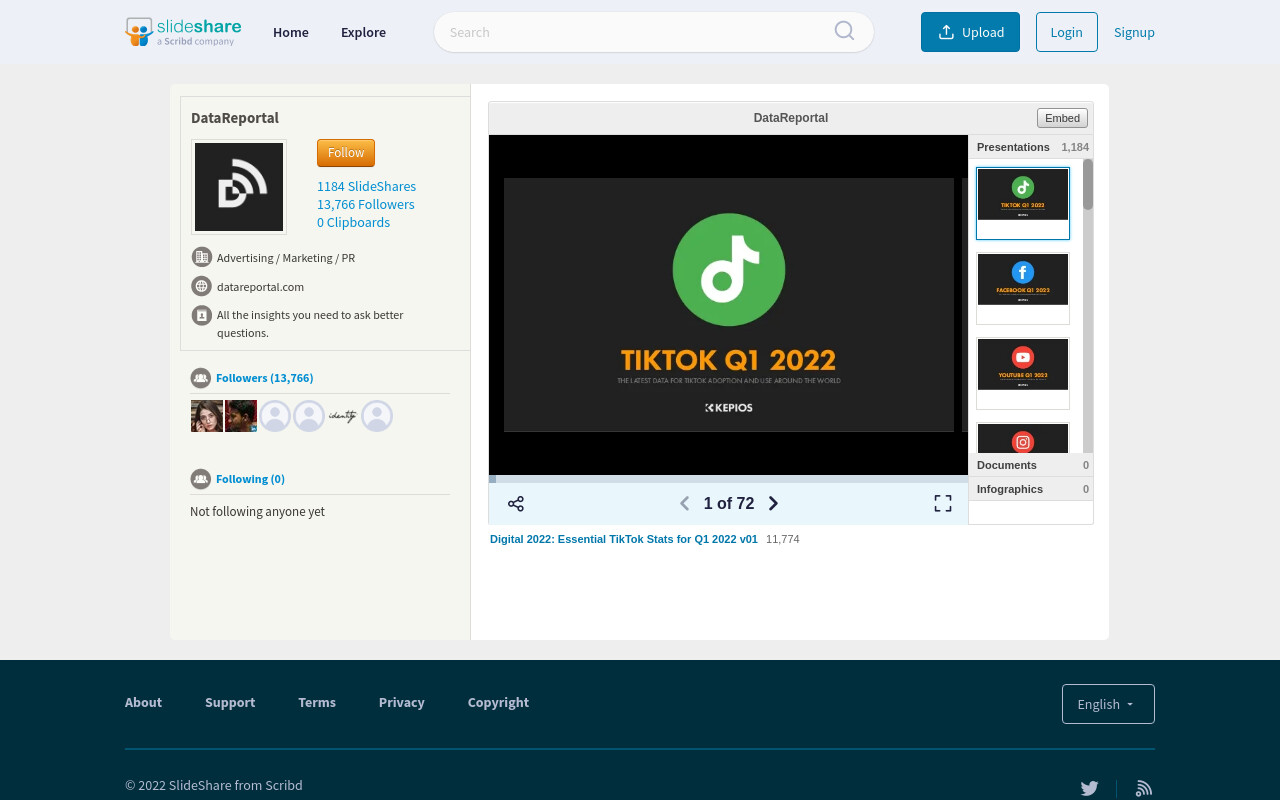1280x800 pixels.
Task: Select the Facebook Q1 2022 thumbnail
Action: [1023, 288]
